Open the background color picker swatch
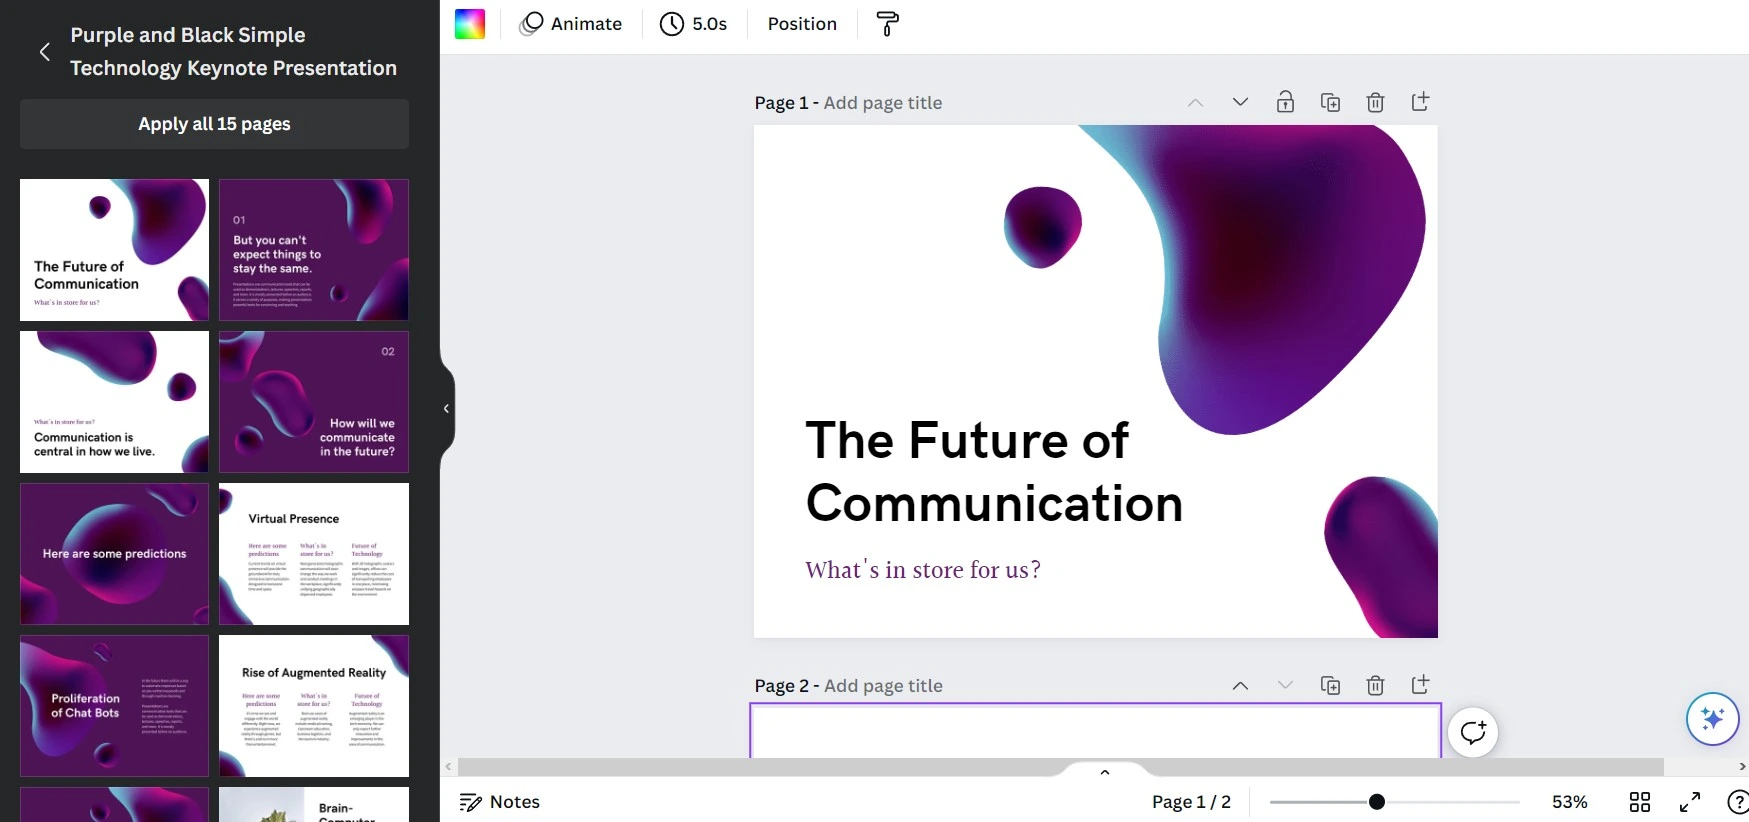1749x822 pixels. (470, 24)
